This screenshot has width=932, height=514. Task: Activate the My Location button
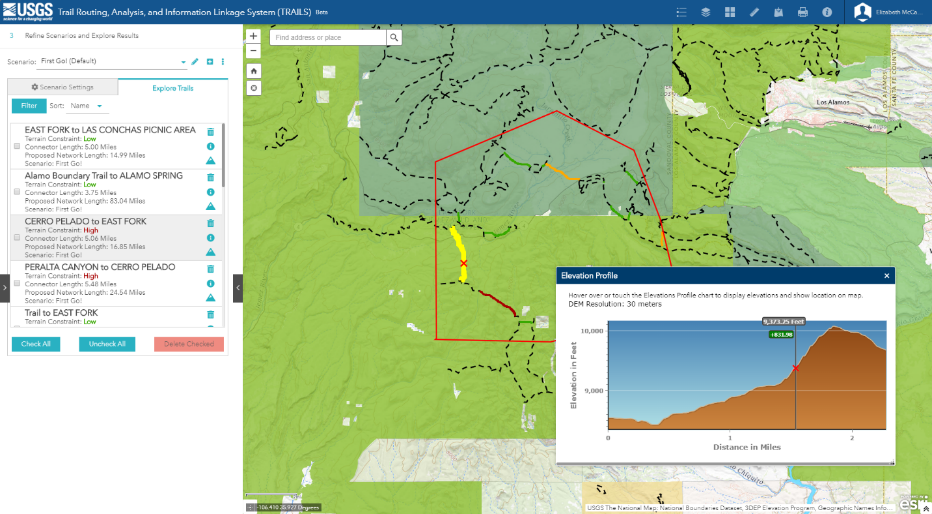click(x=254, y=88)
